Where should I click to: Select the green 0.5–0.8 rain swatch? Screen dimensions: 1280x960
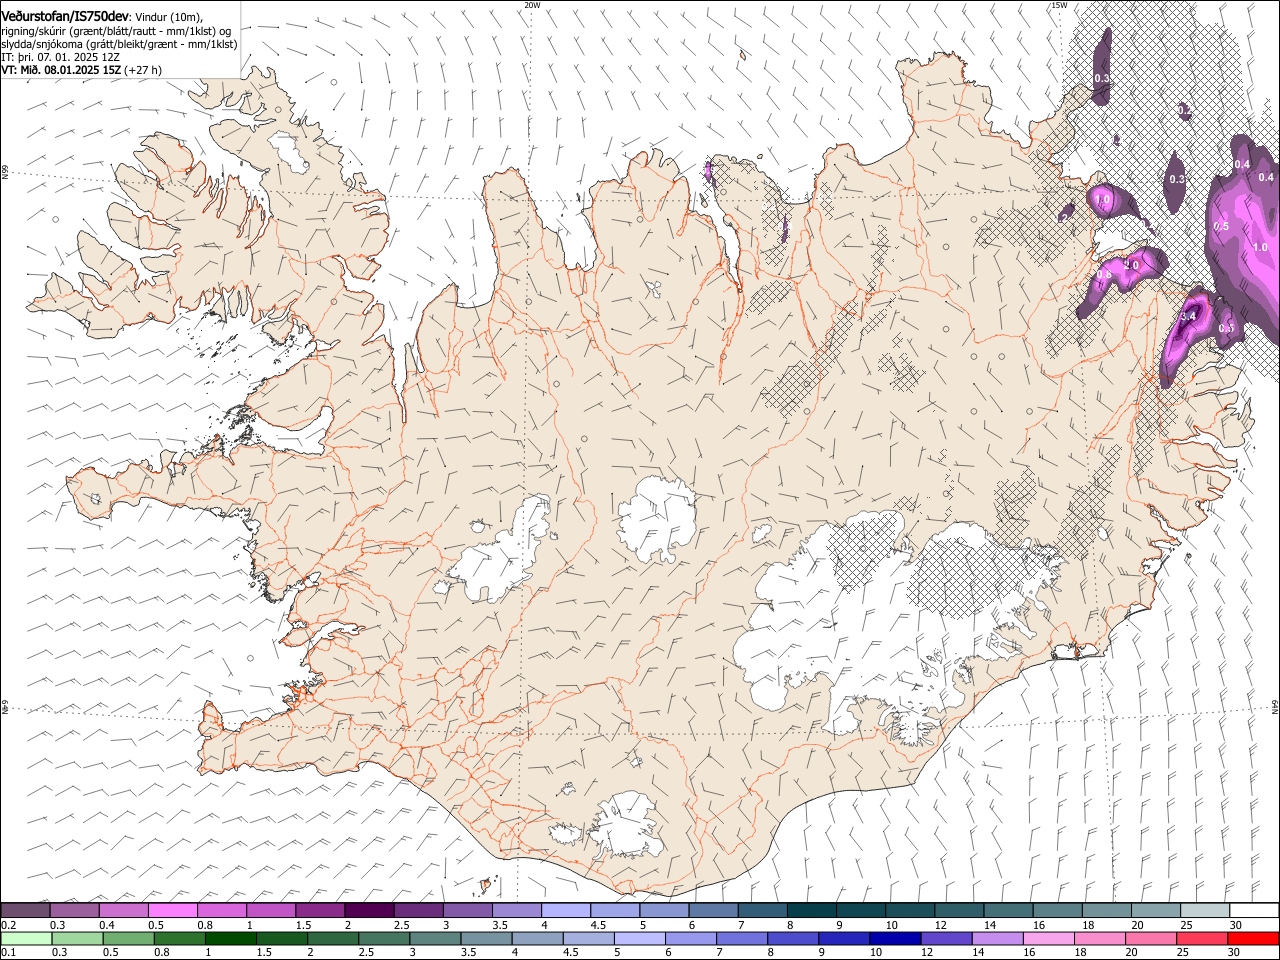click(x=129, y=938)
